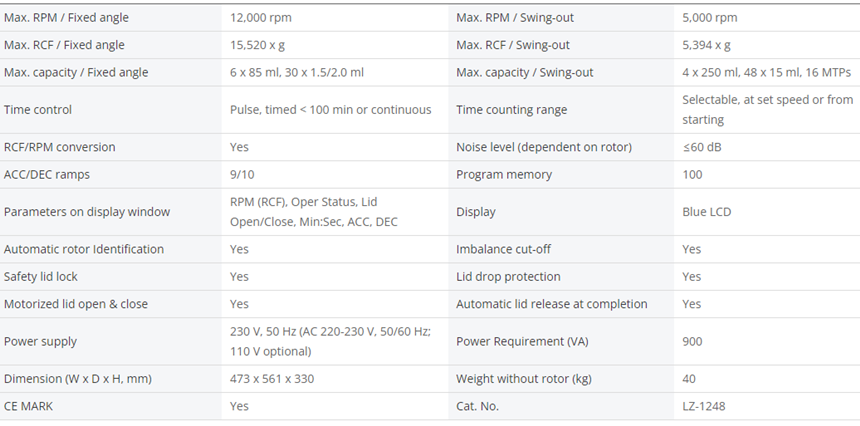Screen dimensions: 860x426
Task: Click the Power supply 230 V value
Action: coord(330,341)
